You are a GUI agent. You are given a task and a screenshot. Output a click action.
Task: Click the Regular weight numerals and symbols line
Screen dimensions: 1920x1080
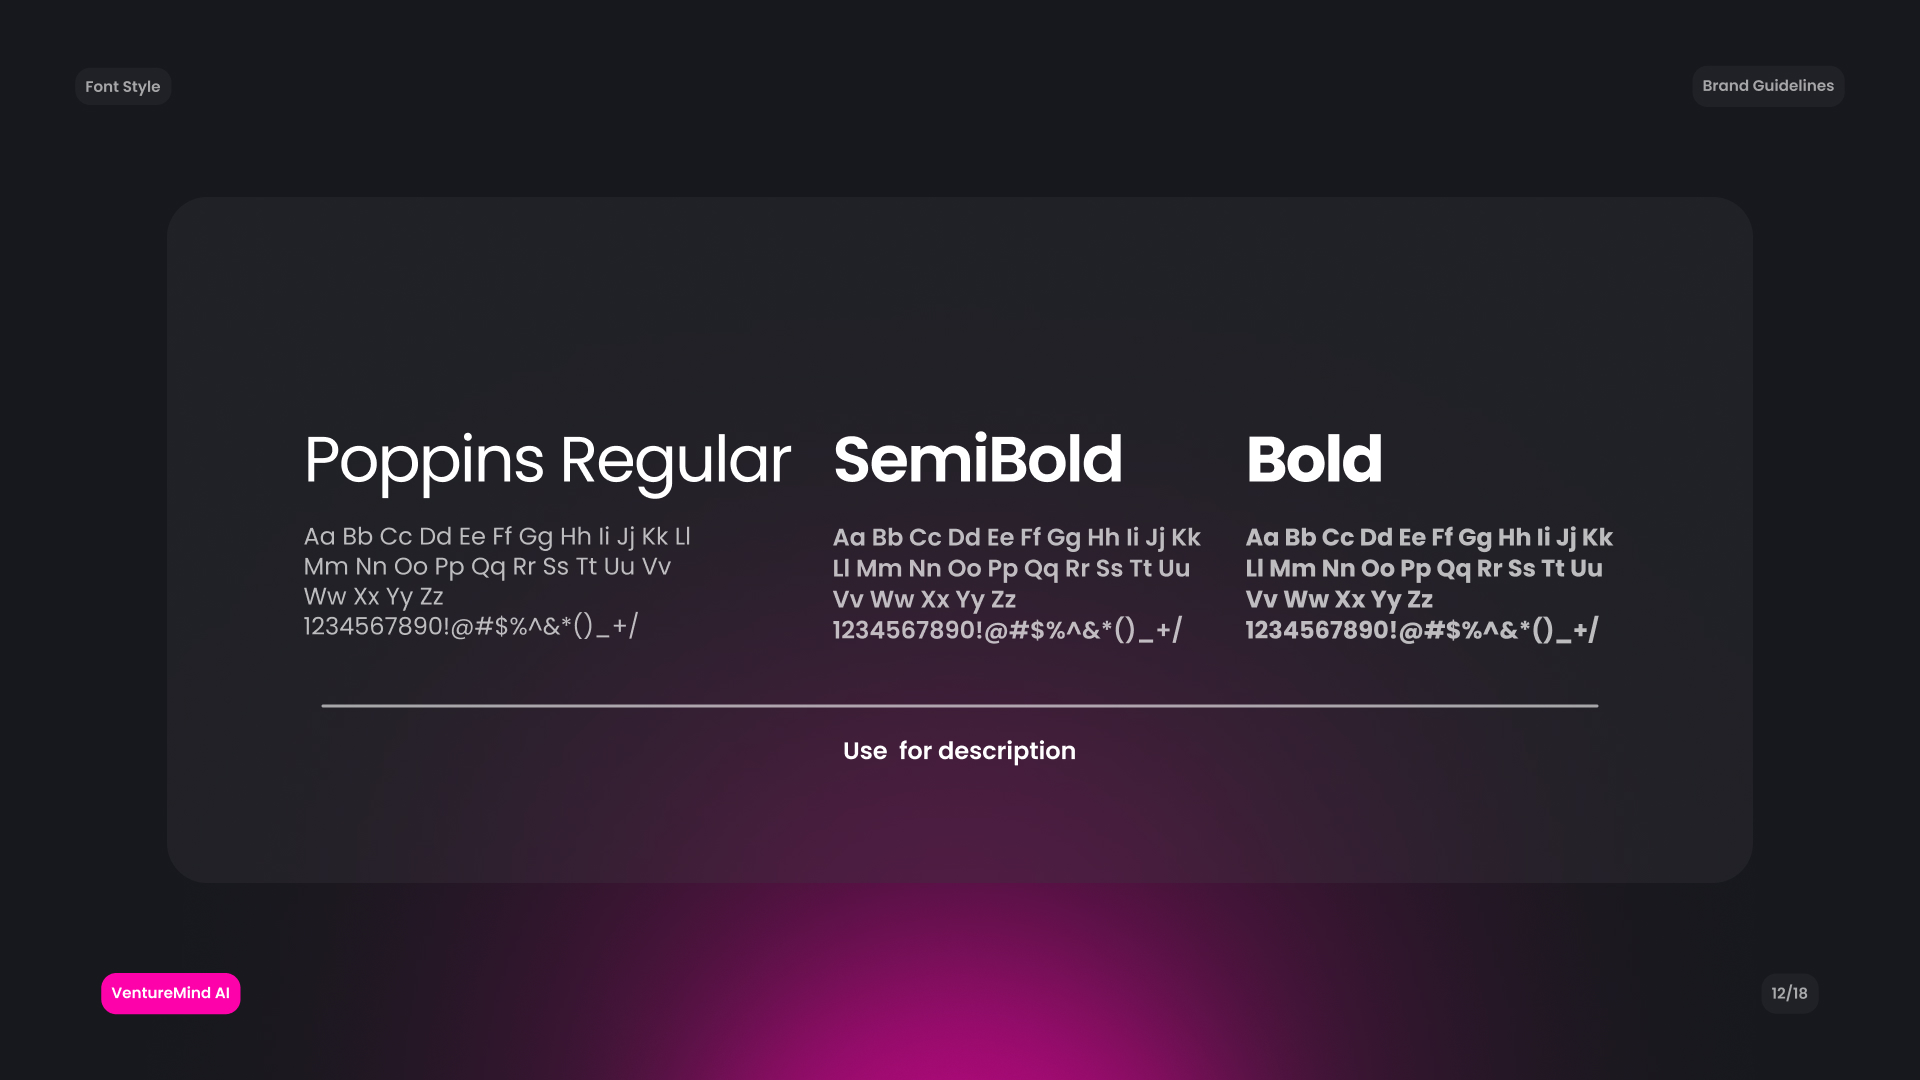tap(470, 627)
